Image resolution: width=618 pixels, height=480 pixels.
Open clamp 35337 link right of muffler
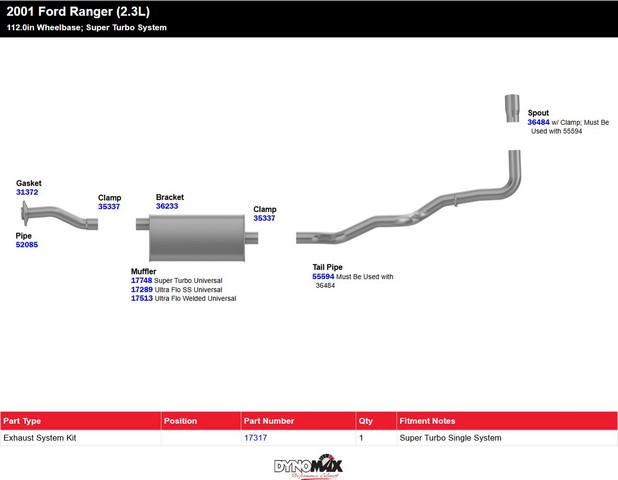(264, 218)
